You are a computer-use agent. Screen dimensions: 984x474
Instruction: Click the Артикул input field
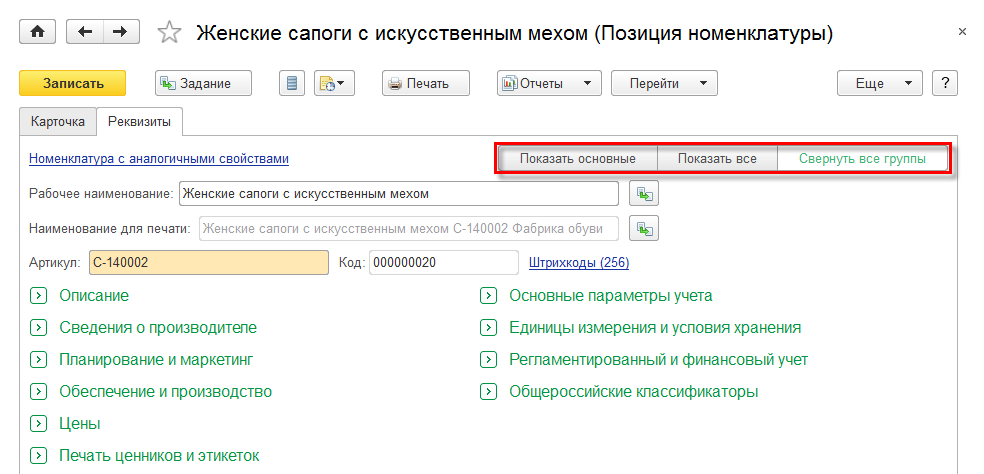[x=208, y=263]
